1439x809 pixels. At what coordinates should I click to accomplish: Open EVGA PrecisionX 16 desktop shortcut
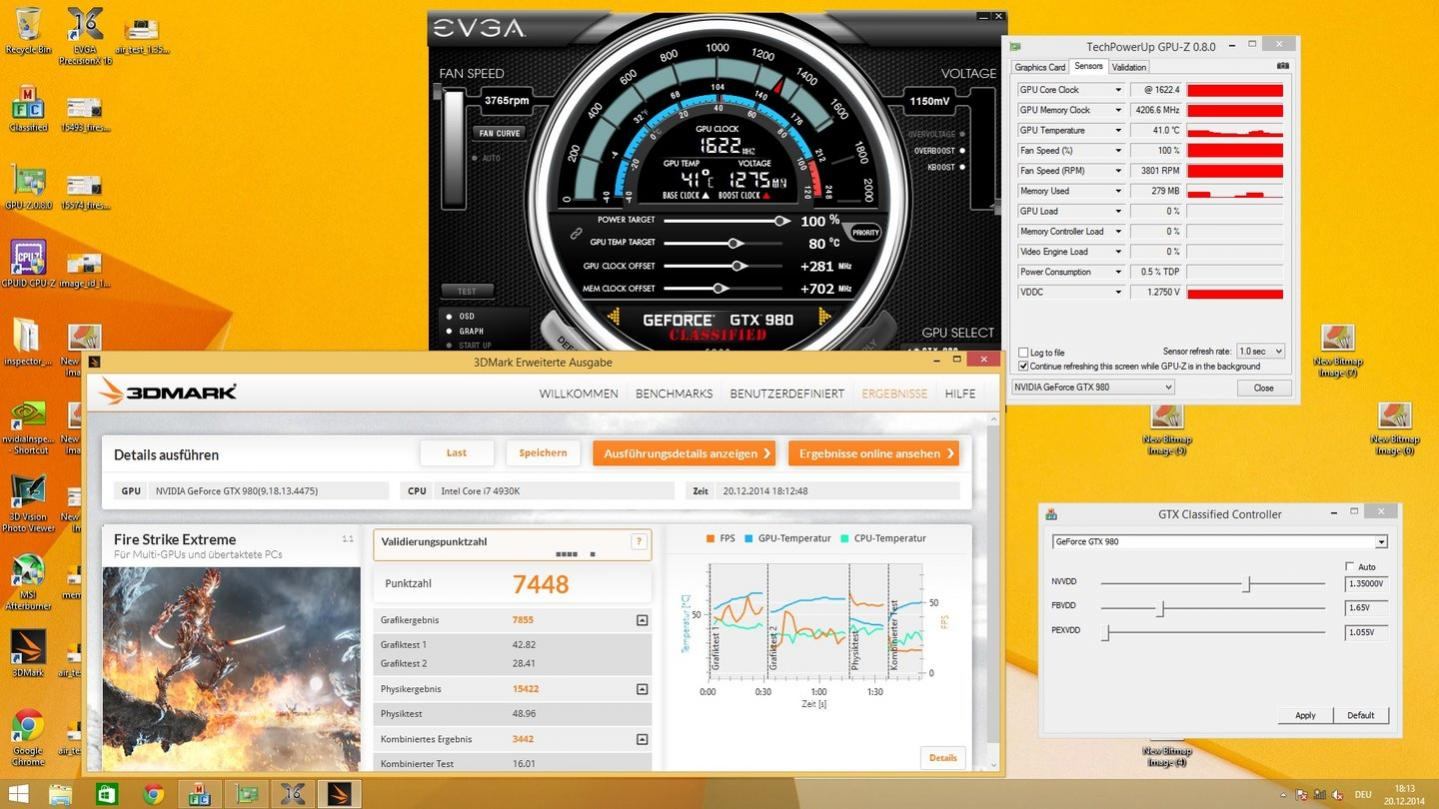[x=85, y=36]
